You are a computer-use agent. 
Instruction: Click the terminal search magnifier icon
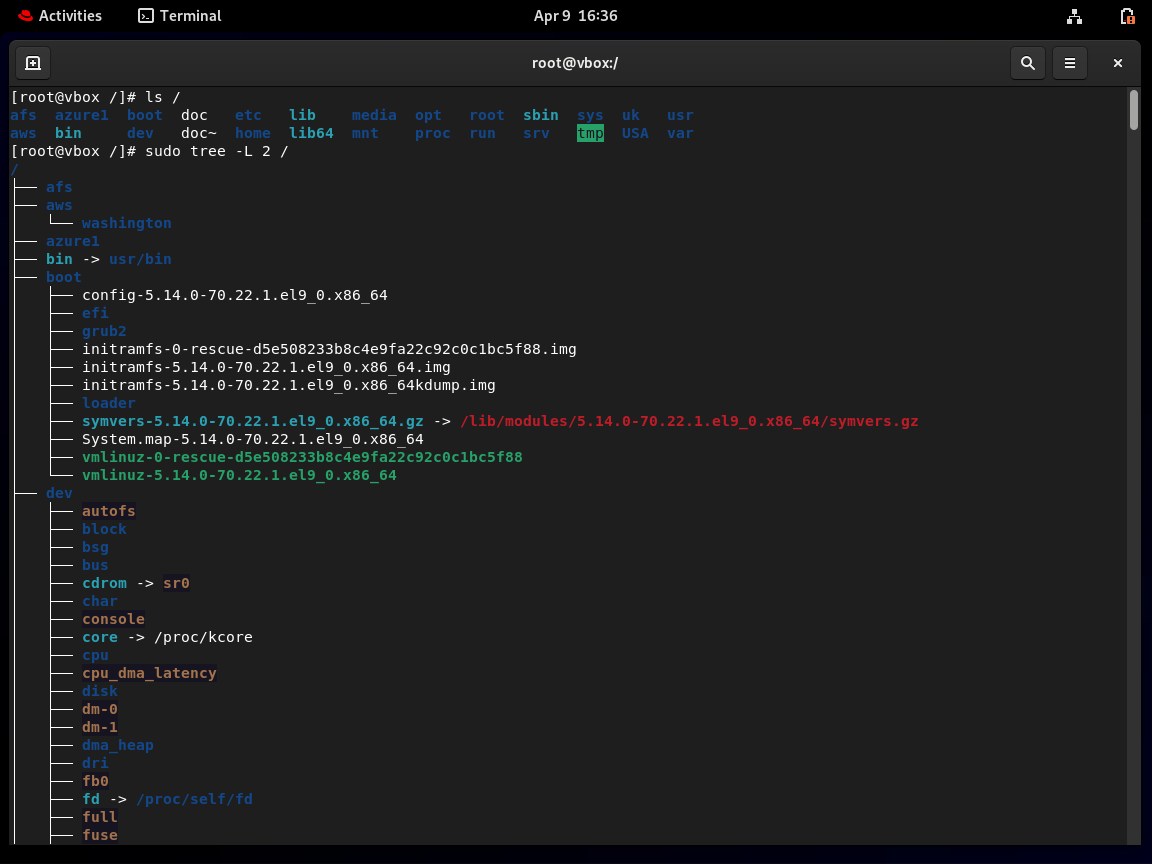pyautogui.click(x=1028, y=63)
